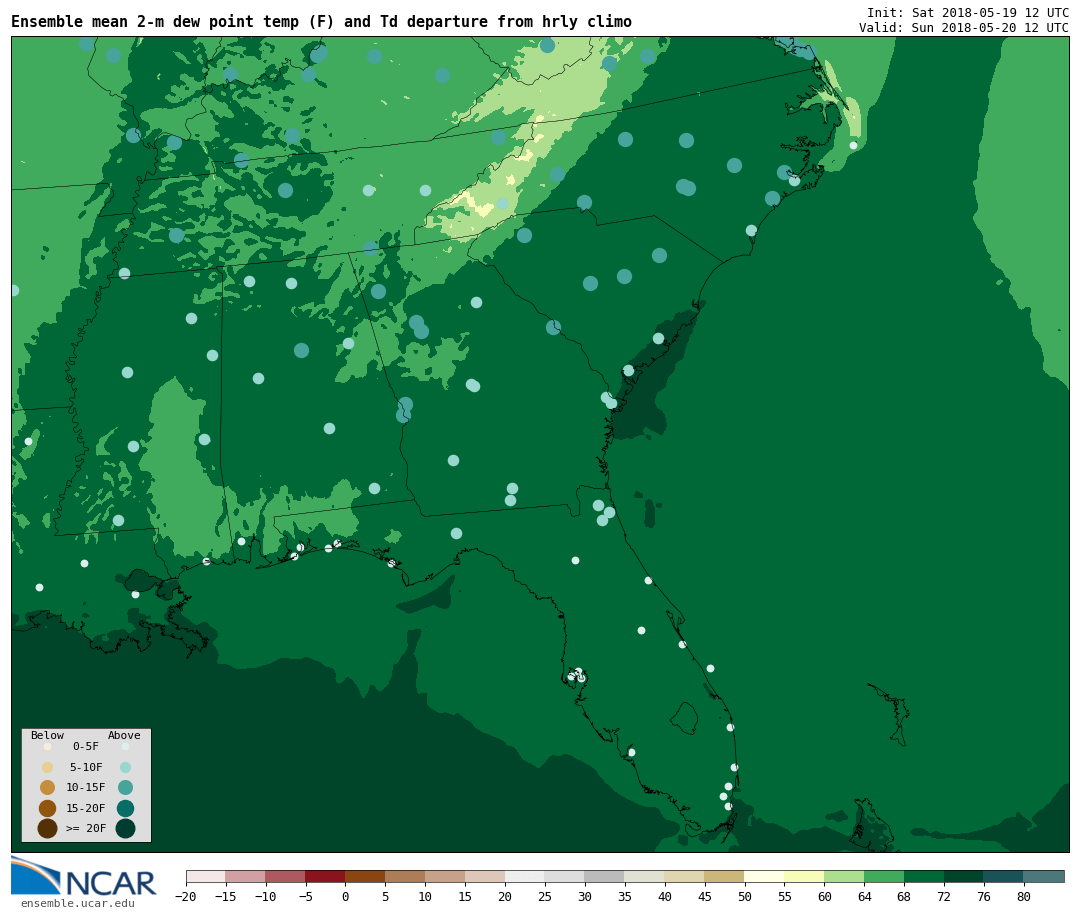The width and height of the screenshot is (1080, 915).
Task: Click the dark red swatch between -5 and 0
Action: [x=326, y=876]
